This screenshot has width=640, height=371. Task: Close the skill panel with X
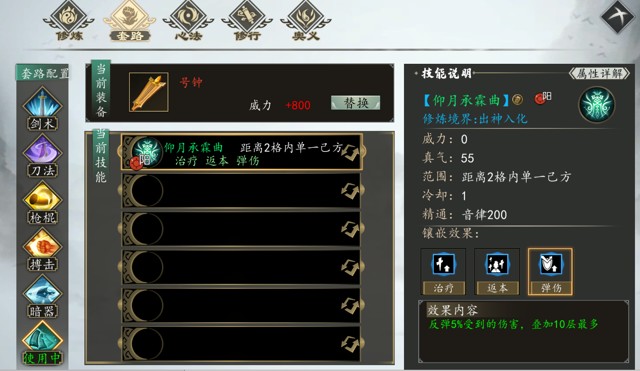pos(618,16)
